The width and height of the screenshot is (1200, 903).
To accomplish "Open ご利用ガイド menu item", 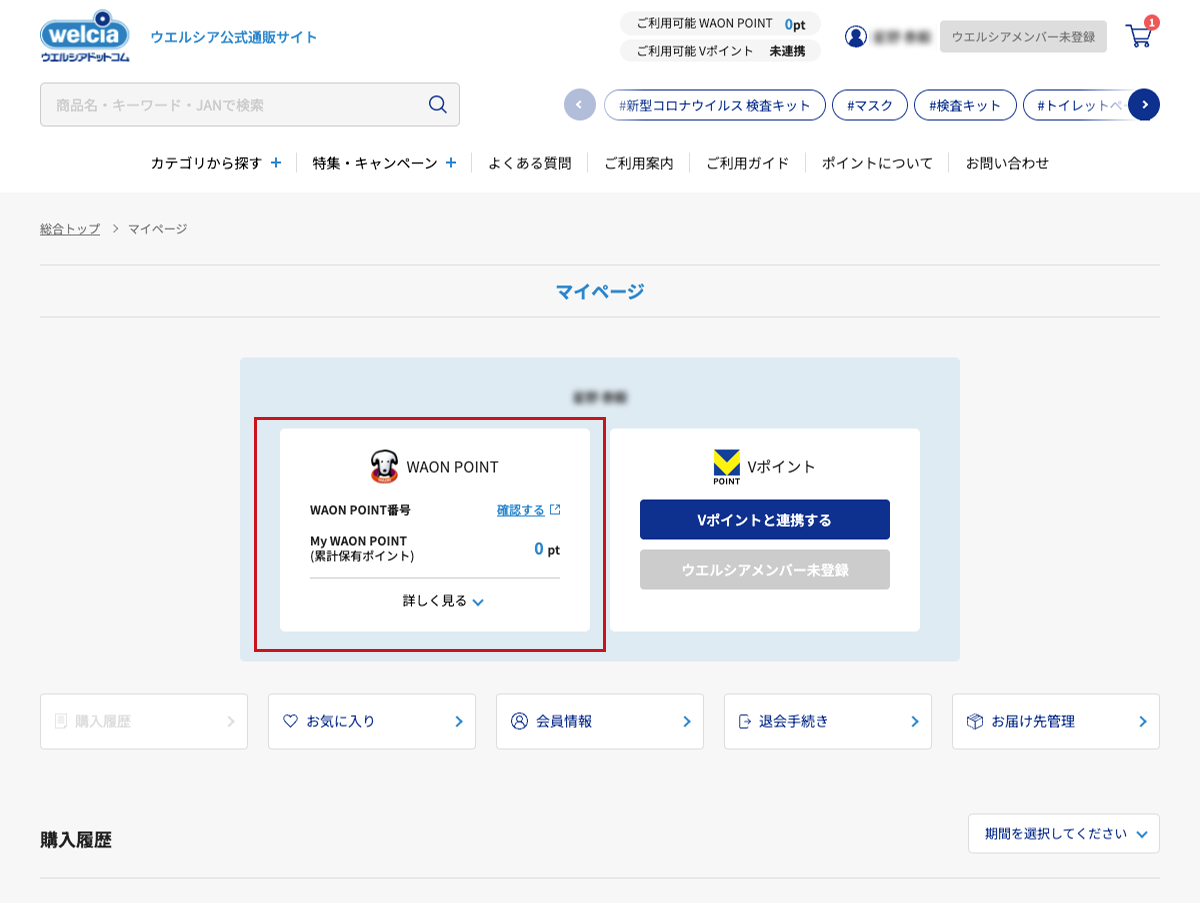I will [748, 163].
